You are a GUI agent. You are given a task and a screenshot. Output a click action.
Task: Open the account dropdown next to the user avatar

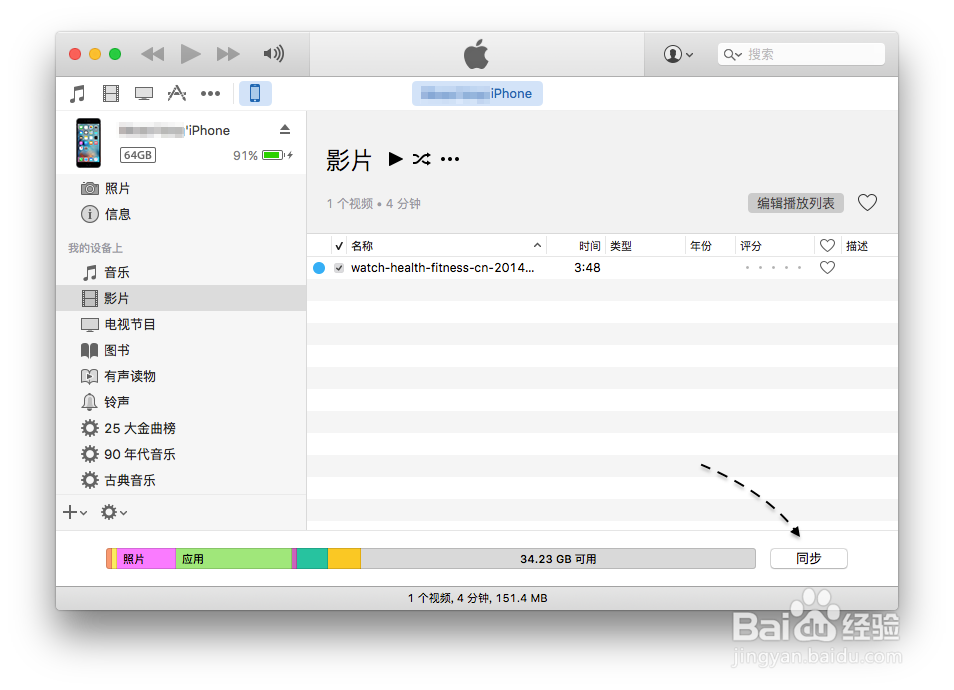pyautogui.click(x=678, y=54)
